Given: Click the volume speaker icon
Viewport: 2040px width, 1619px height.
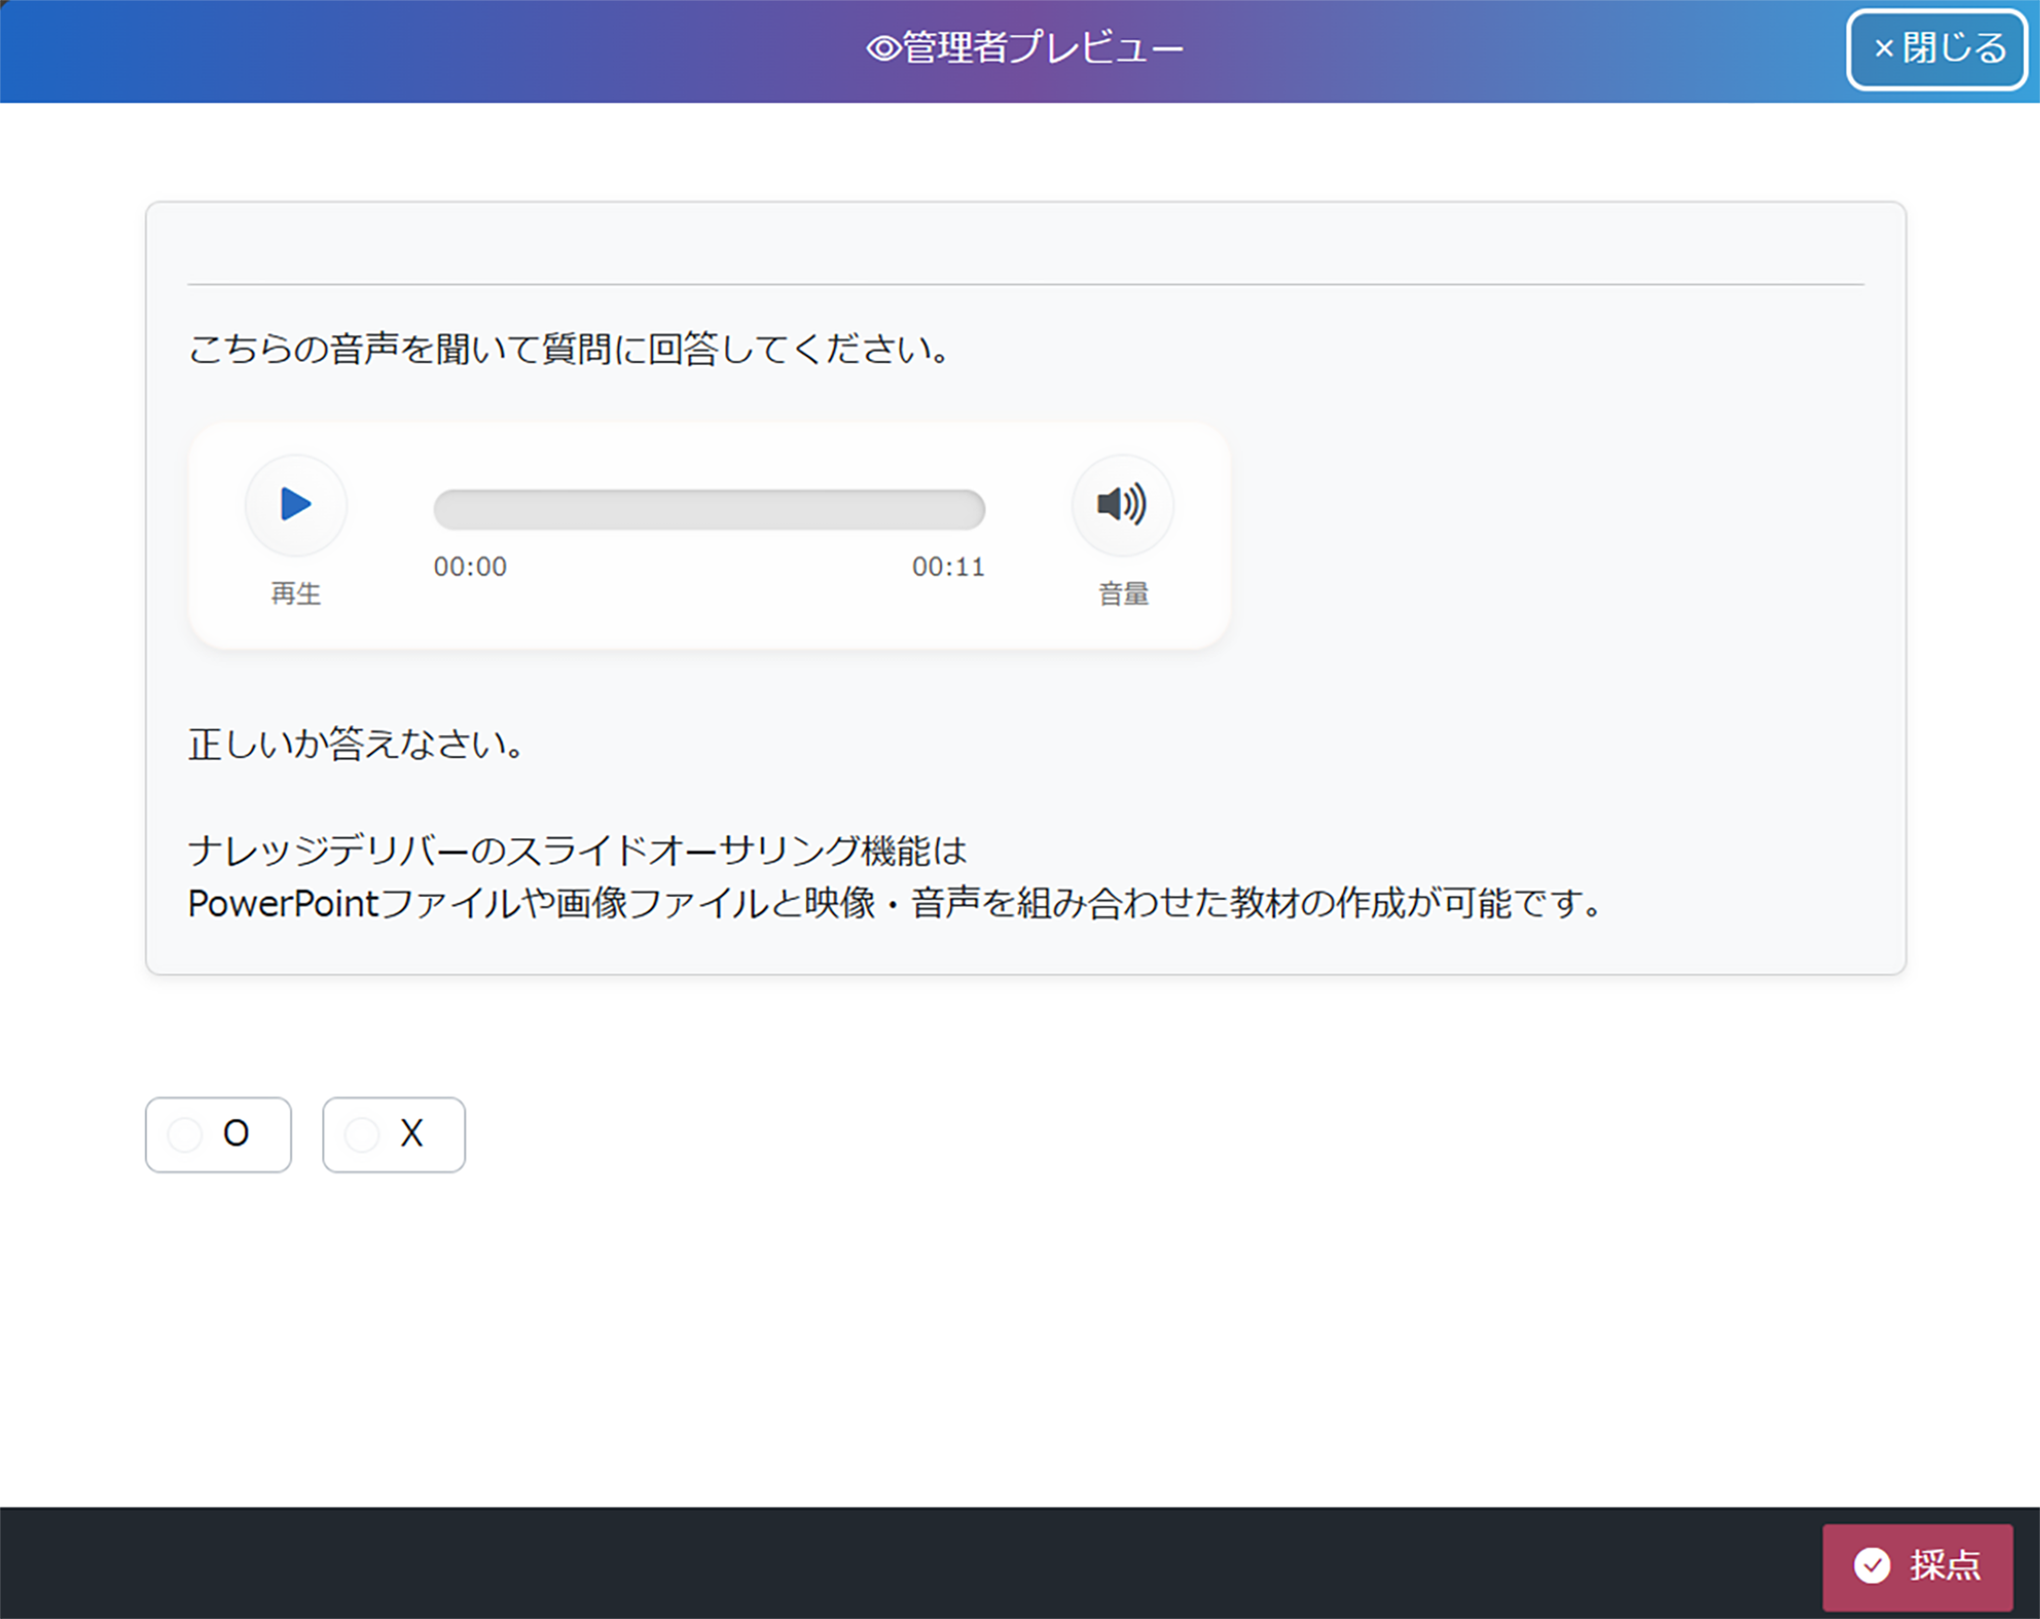Looking at the screenshot, I should [x=1121, y=505].
